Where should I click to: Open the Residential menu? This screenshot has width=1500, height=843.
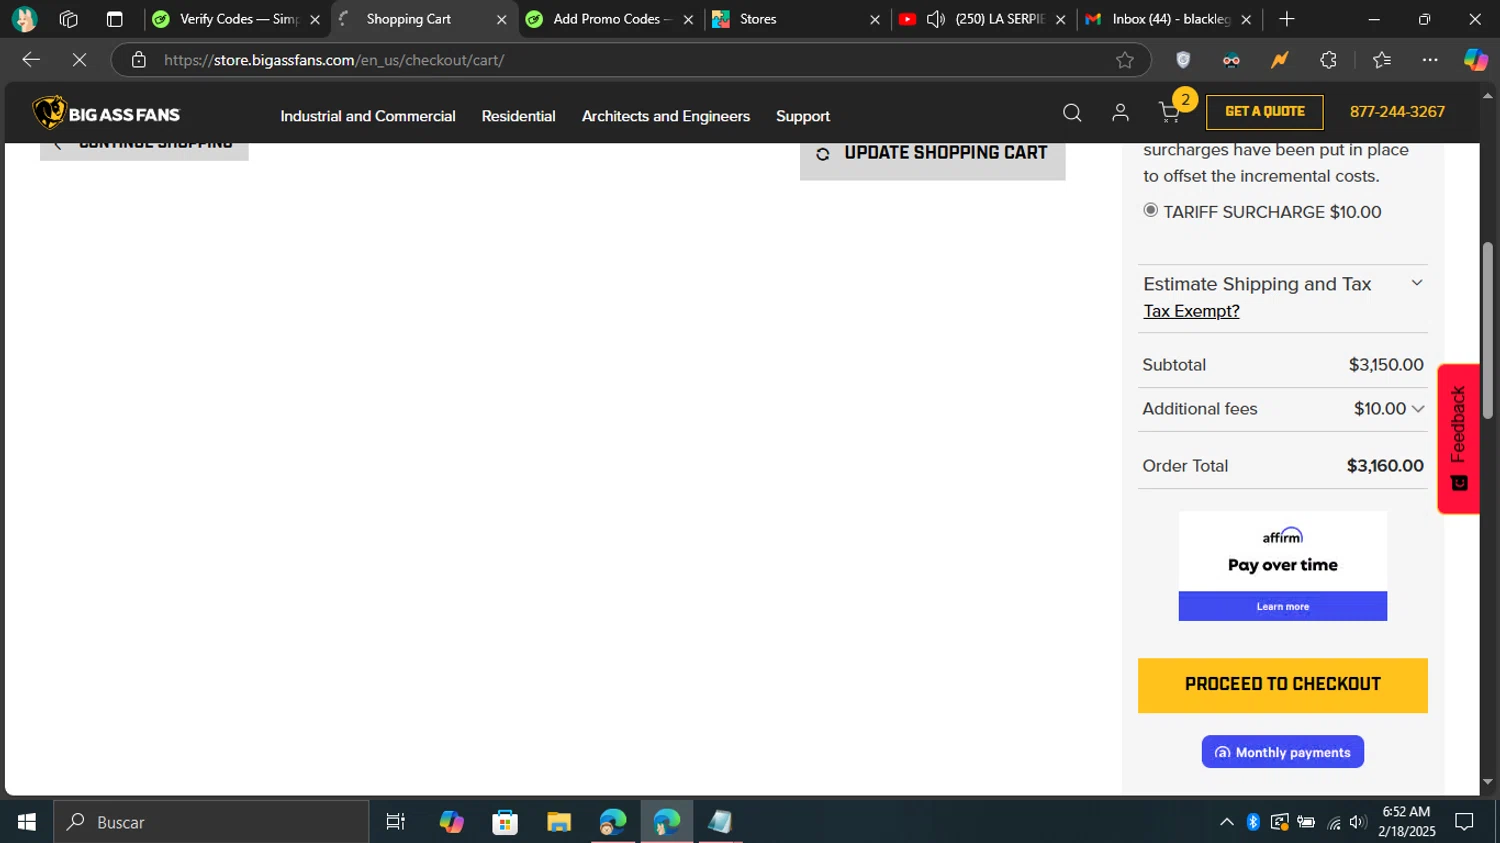[518, 116]
